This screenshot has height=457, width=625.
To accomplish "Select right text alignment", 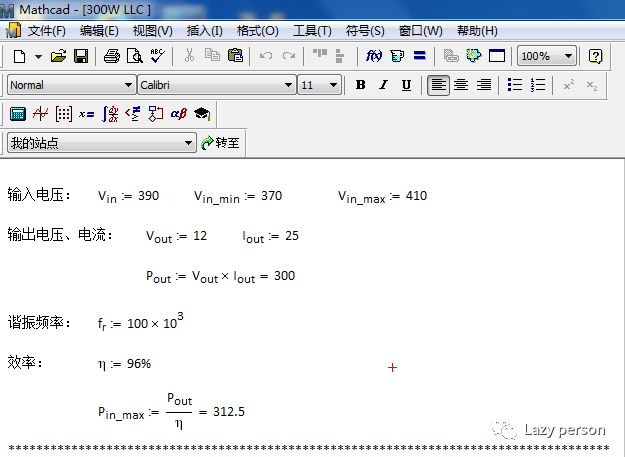I will (484, 85).
